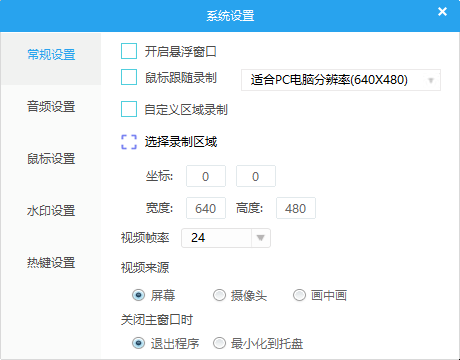The width and height of the screenshot is (460, 360).
Task: Expand the 视频帧率 dropdown arrow
Action: (x=261, y=238)
